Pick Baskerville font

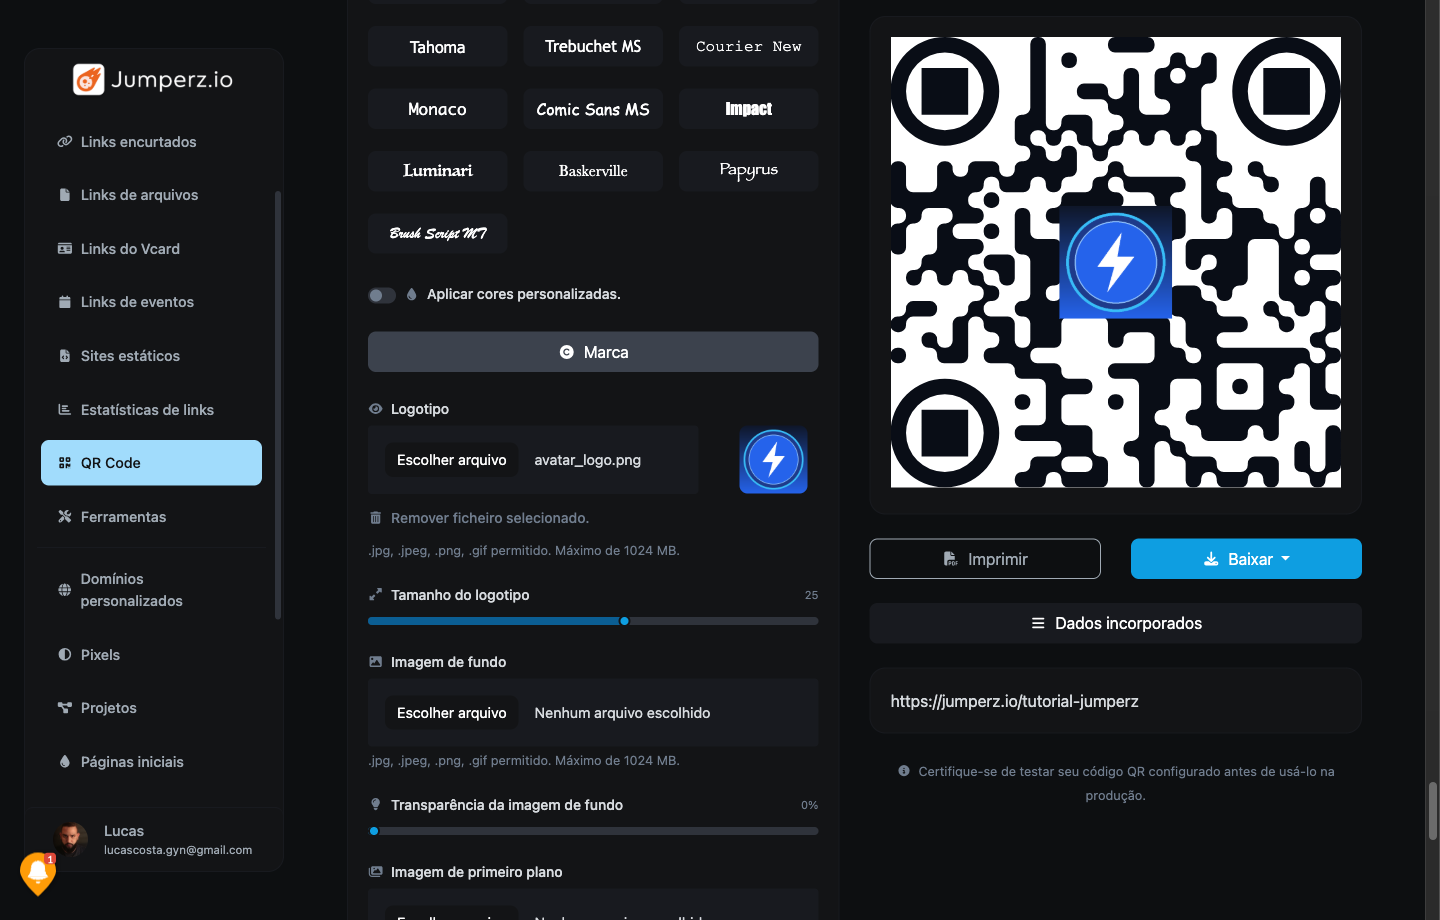tap(593, 171)
